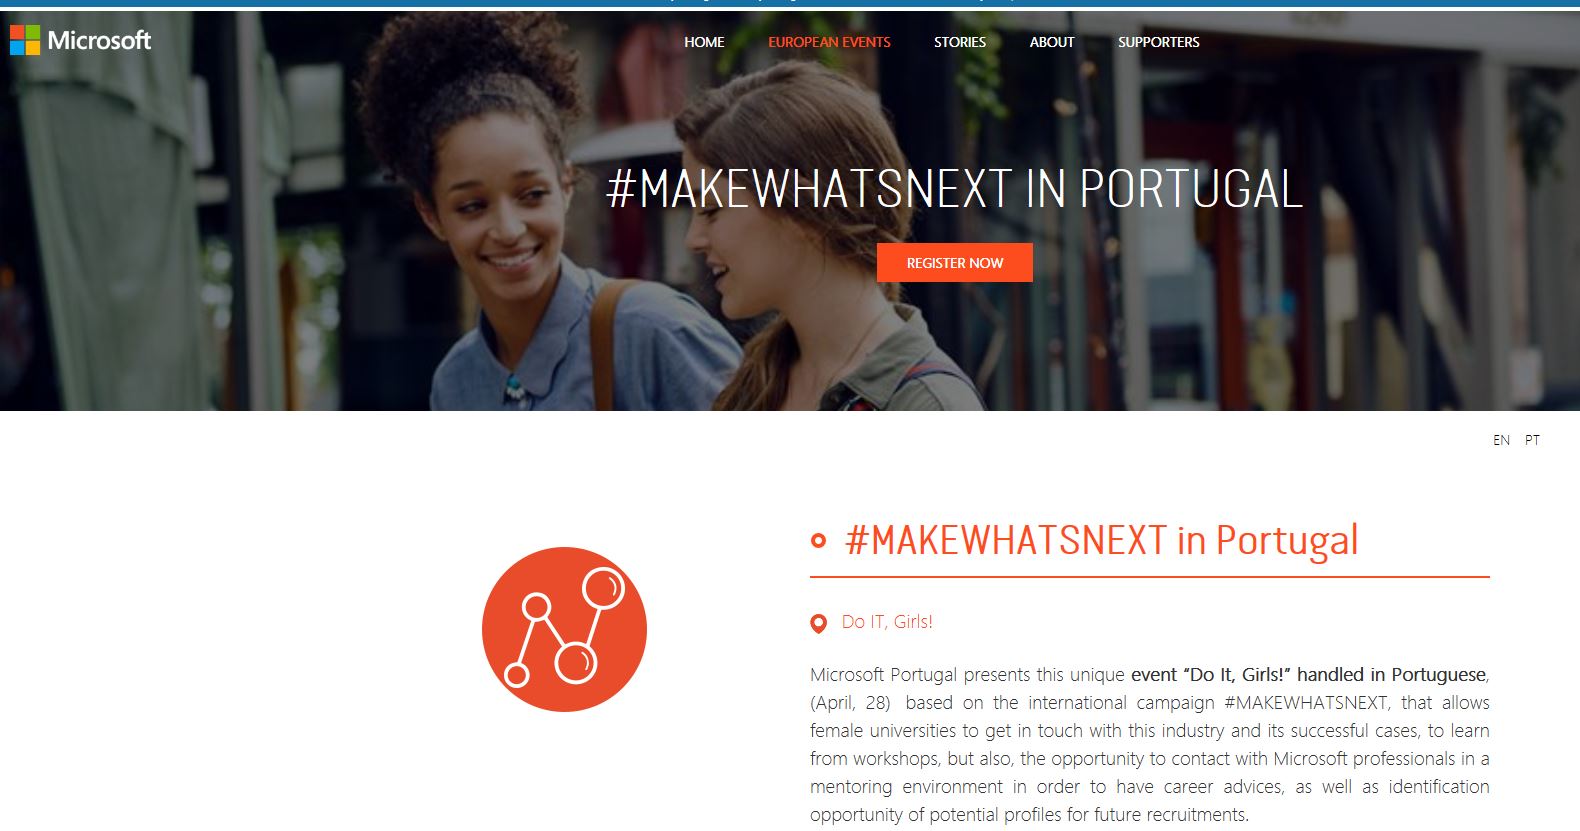The width and height of the screenshot is (1580, 831).
Task: Click the orange network nodes circle icon
Action: (x=564, y=629)
